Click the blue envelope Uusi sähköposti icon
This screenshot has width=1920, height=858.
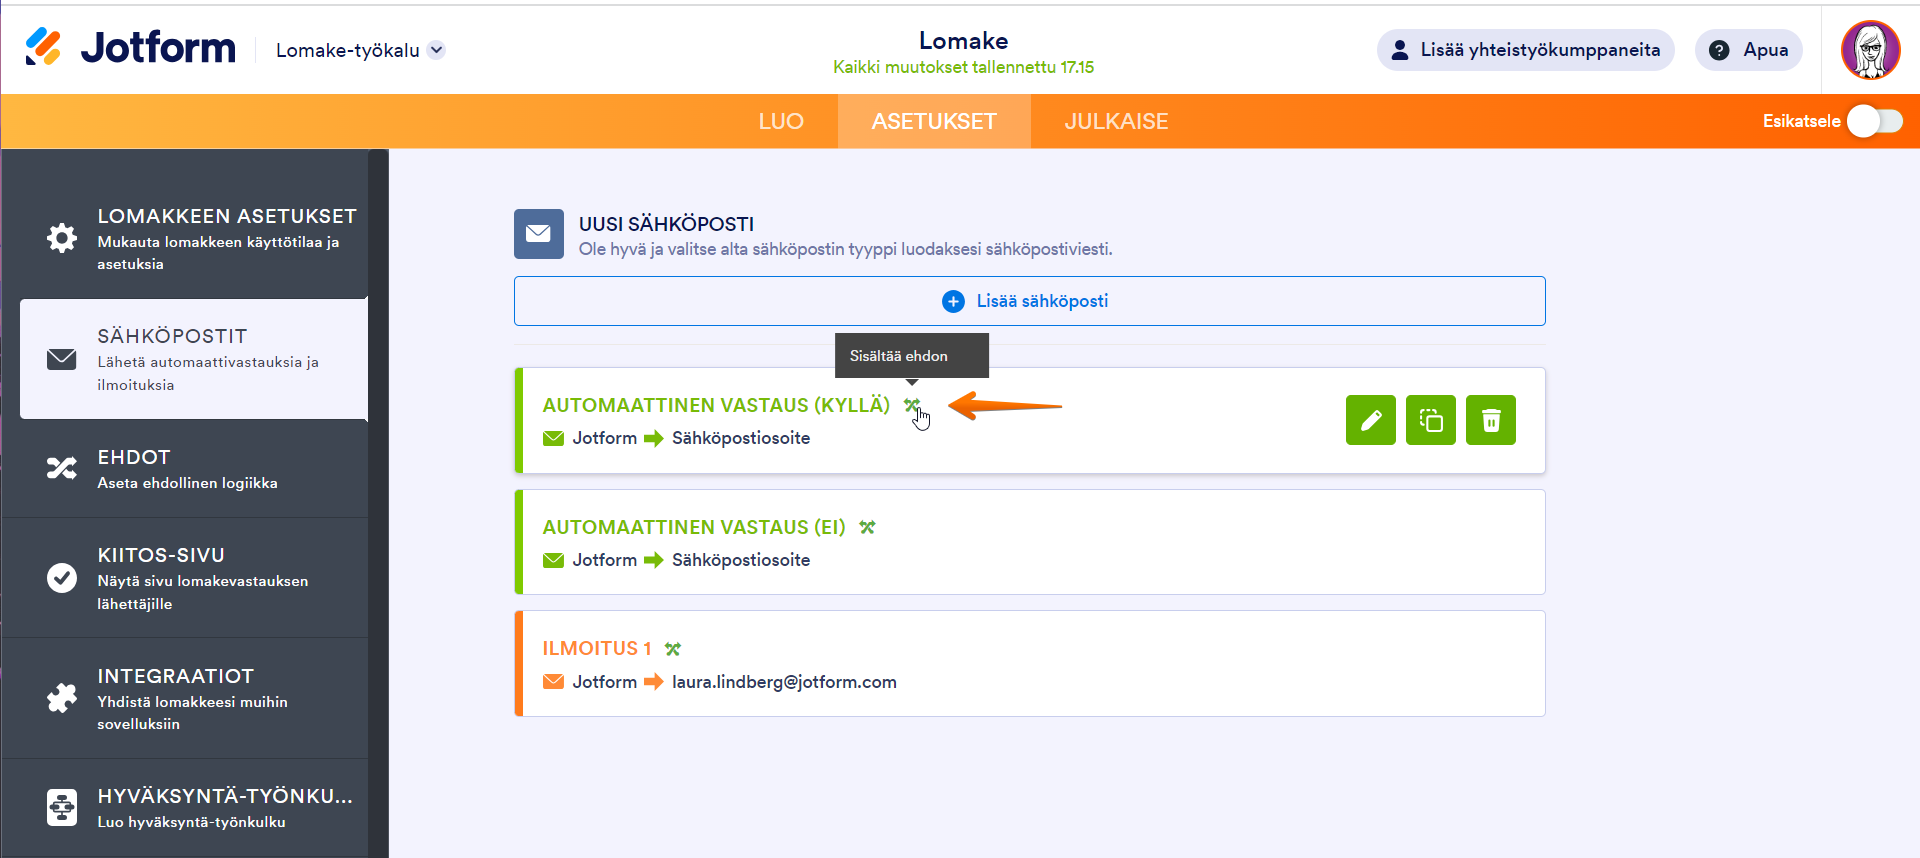538,234
